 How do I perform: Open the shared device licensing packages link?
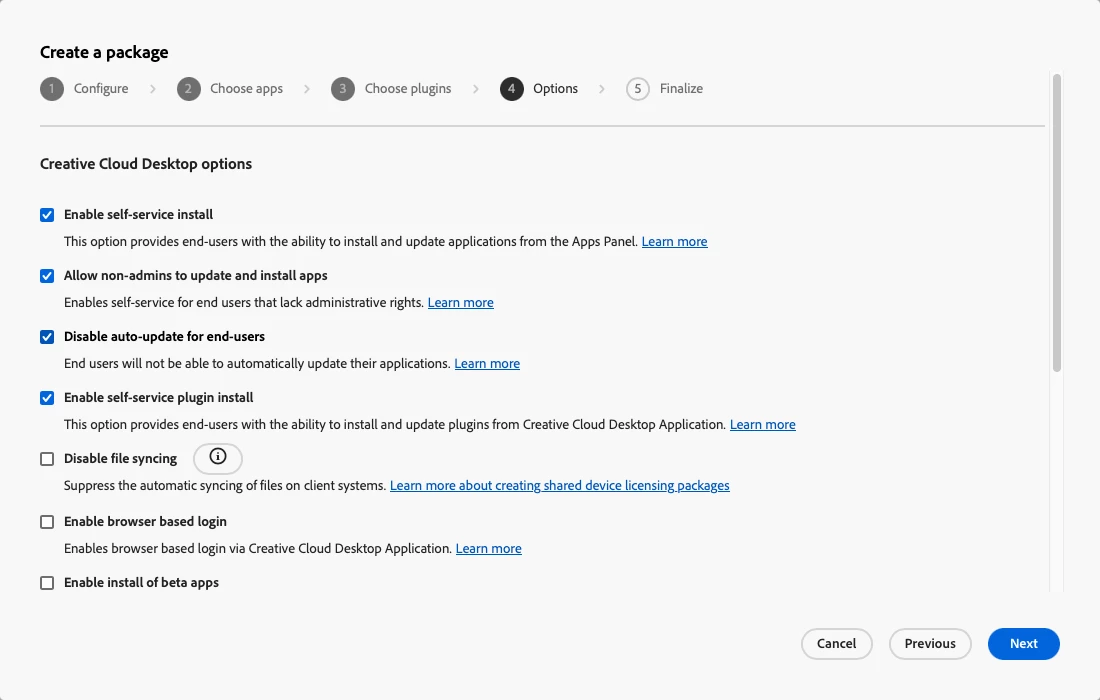tap(559, 485)
